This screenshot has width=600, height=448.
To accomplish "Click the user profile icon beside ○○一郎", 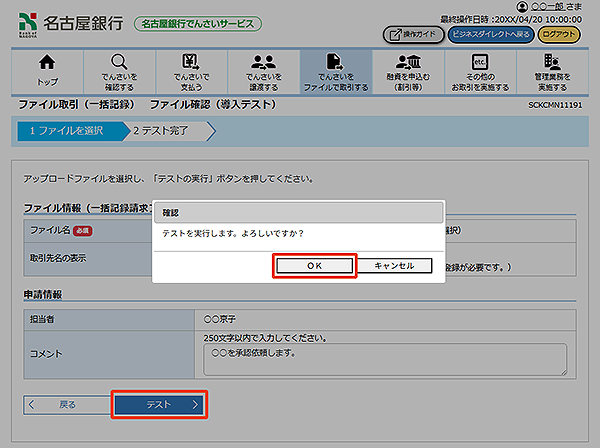I will pyautogui.click(x=522, y=7).
